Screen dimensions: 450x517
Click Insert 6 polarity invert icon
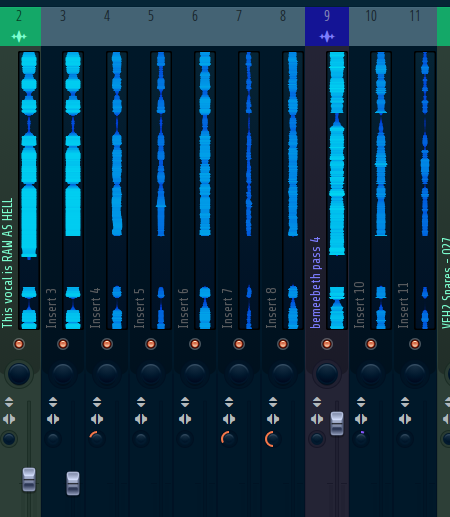(x=185, y=402)
